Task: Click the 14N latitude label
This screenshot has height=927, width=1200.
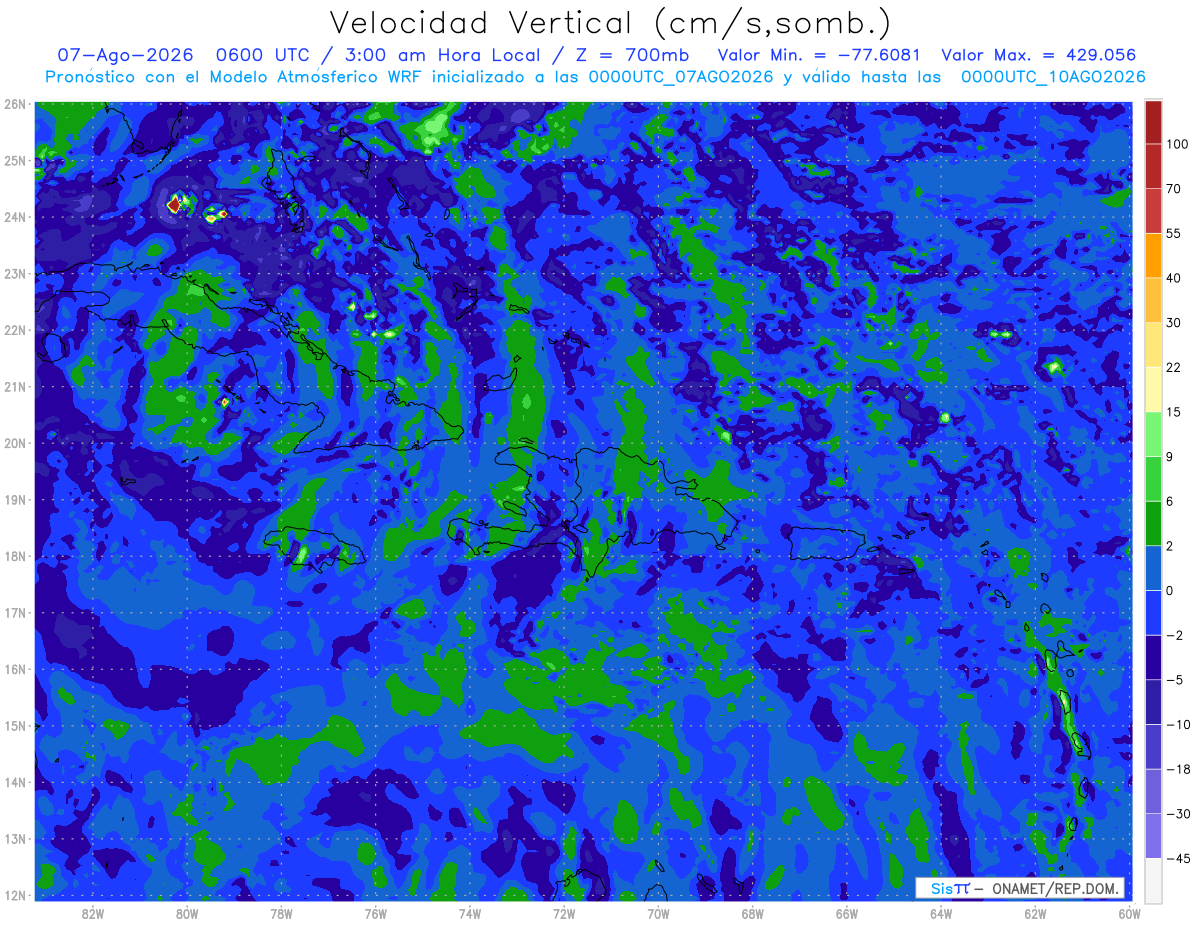Action: click(15, 782)
